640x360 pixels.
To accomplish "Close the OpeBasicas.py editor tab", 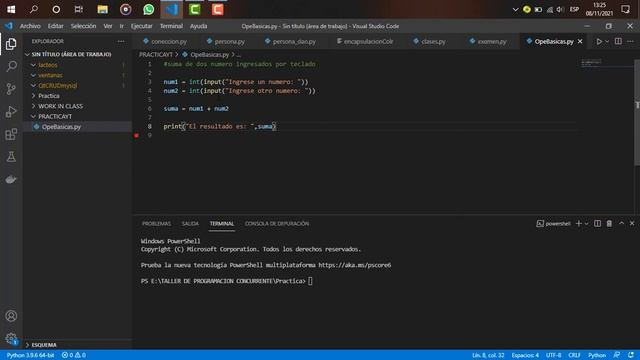I will tap(580, 41).
